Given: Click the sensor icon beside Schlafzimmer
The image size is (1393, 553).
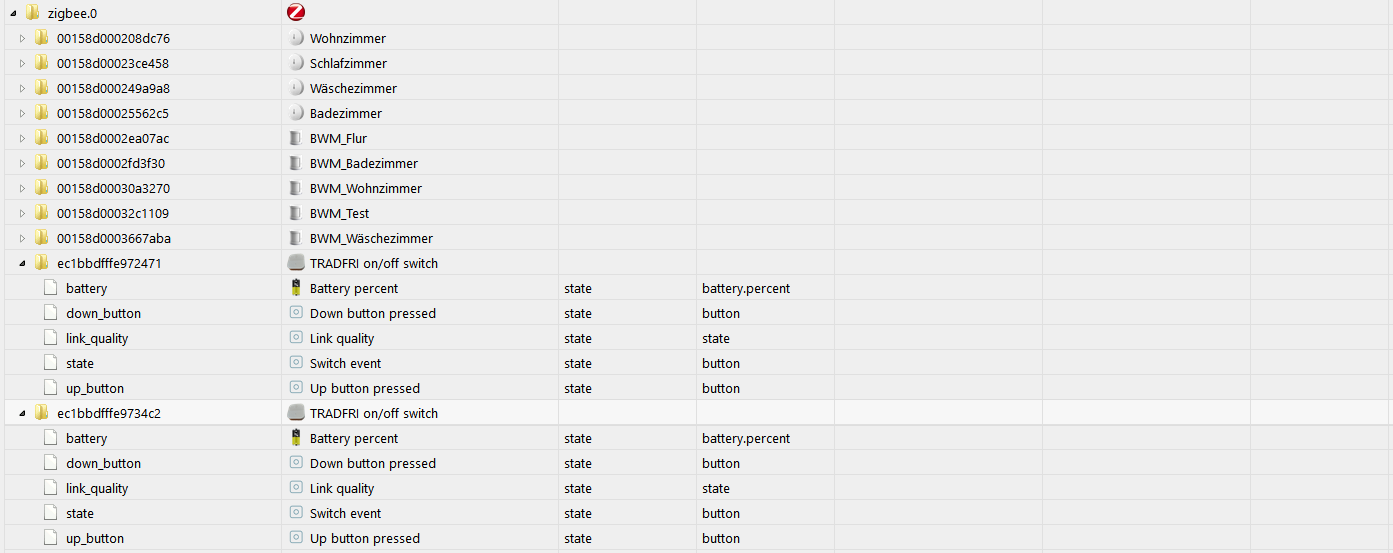Looking at the screenshot, I should tap(295, 63).
